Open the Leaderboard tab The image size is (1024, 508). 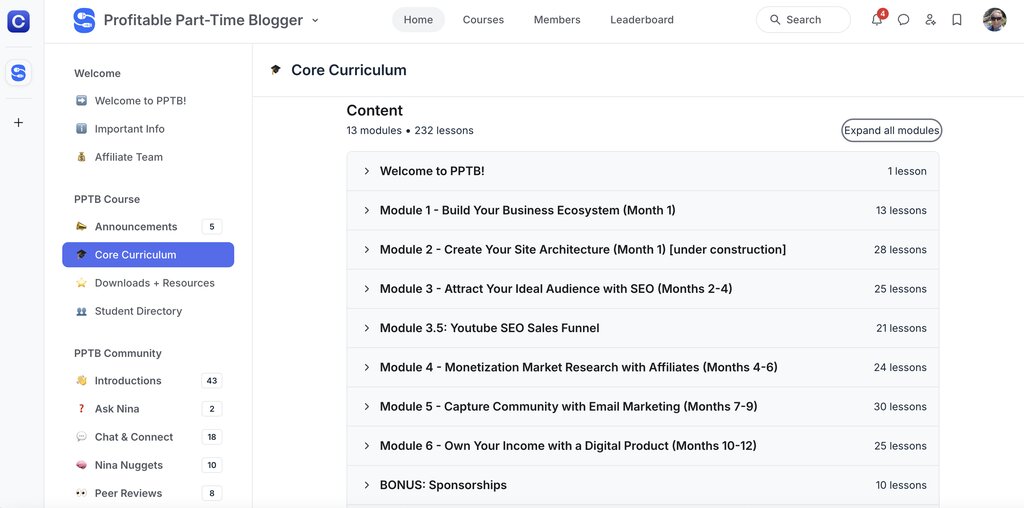point(642,20)
